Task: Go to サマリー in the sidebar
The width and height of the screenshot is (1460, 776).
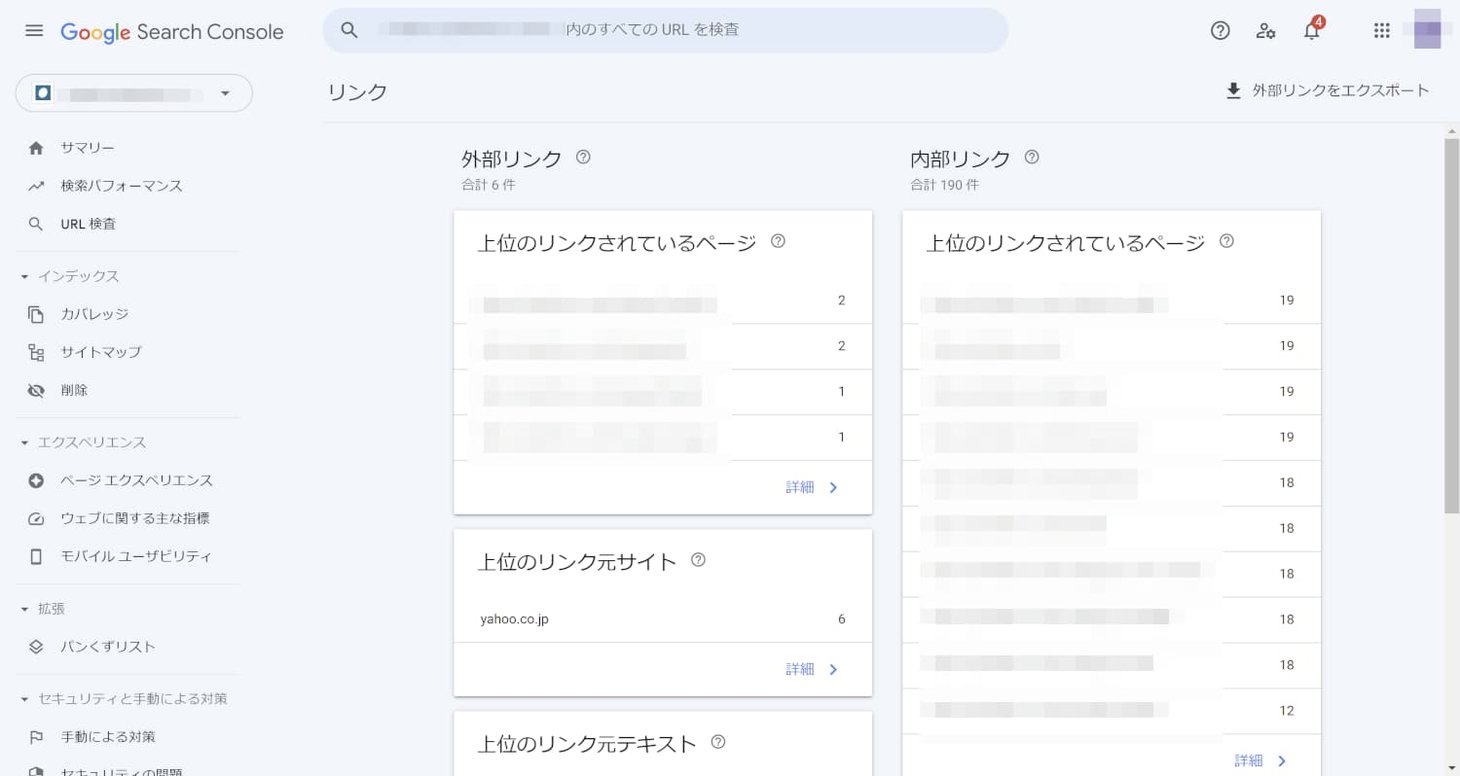Action: (87, 148)
